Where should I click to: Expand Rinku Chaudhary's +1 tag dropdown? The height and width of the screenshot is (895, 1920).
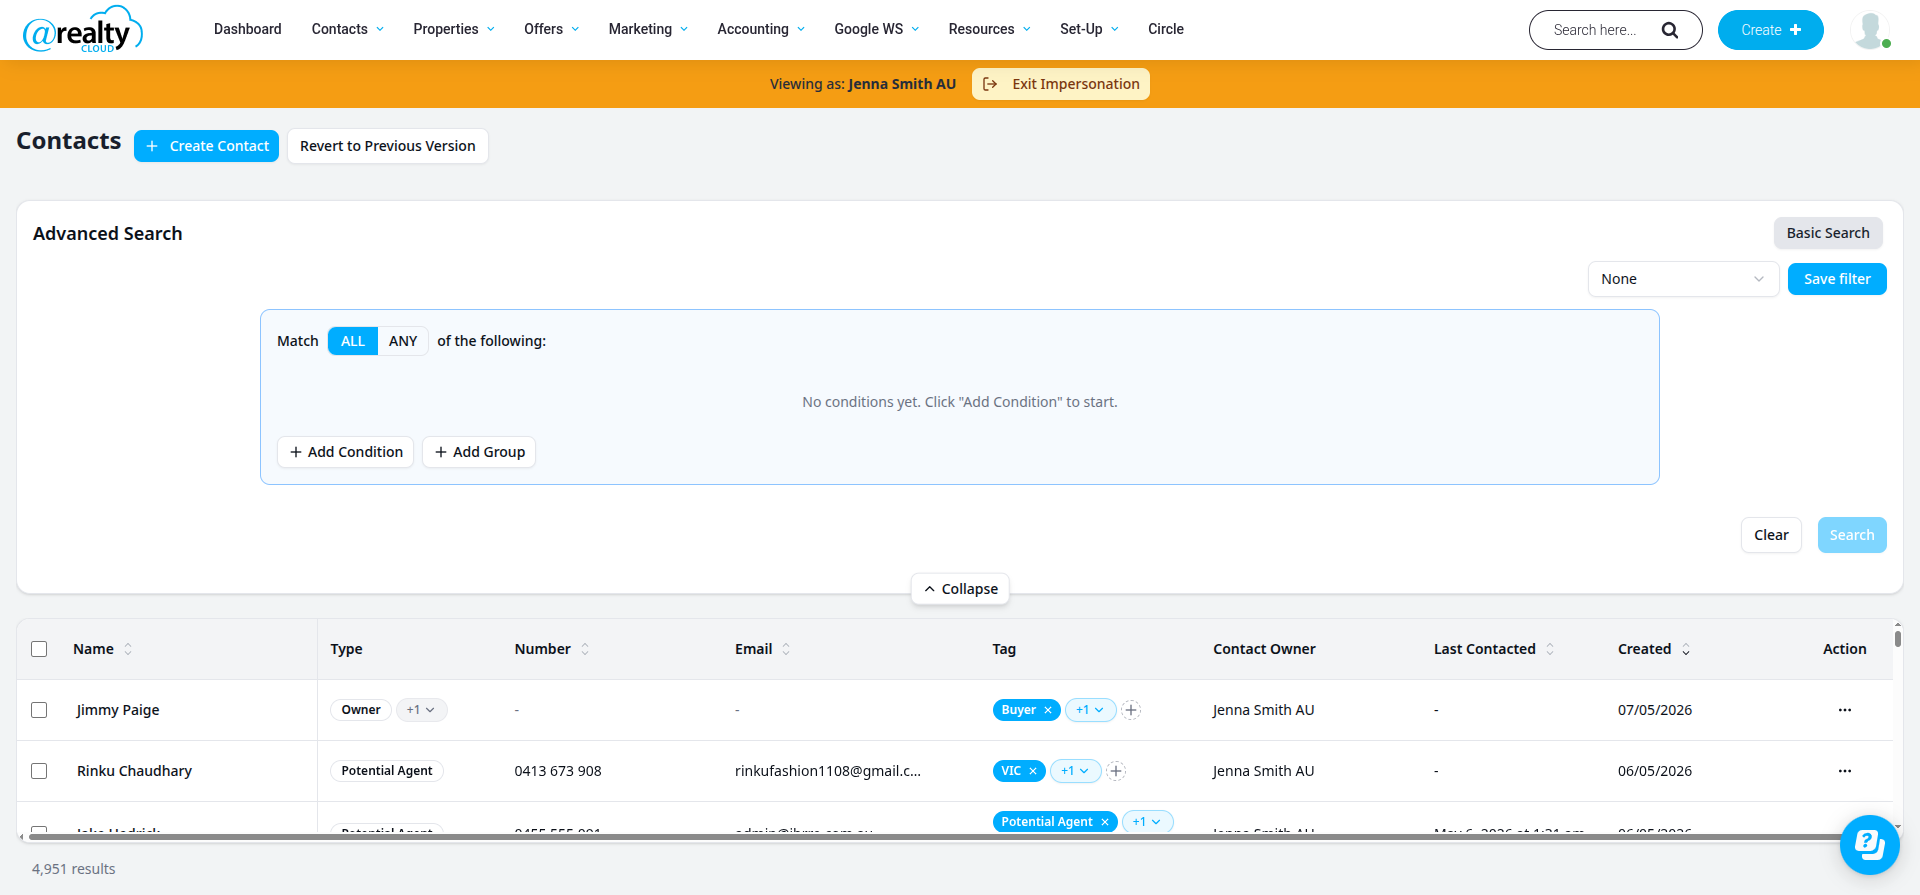click(1075, 771)
